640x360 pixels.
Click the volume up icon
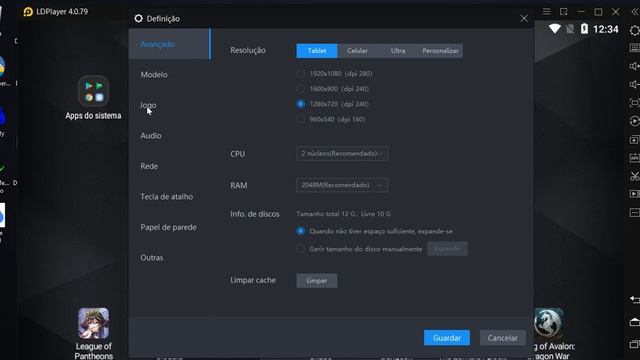pyautogui.click(x=635, y=66)
